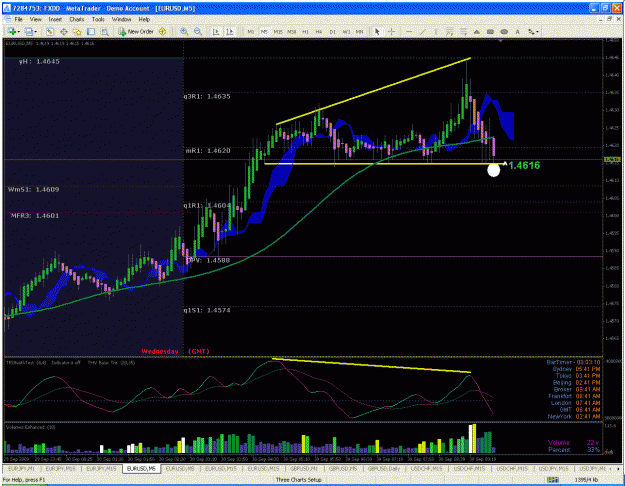Click the 'q3R1: 1.4635' level label
The height and width of the screenshot is (486, 625).
click(x=207, y=96)
